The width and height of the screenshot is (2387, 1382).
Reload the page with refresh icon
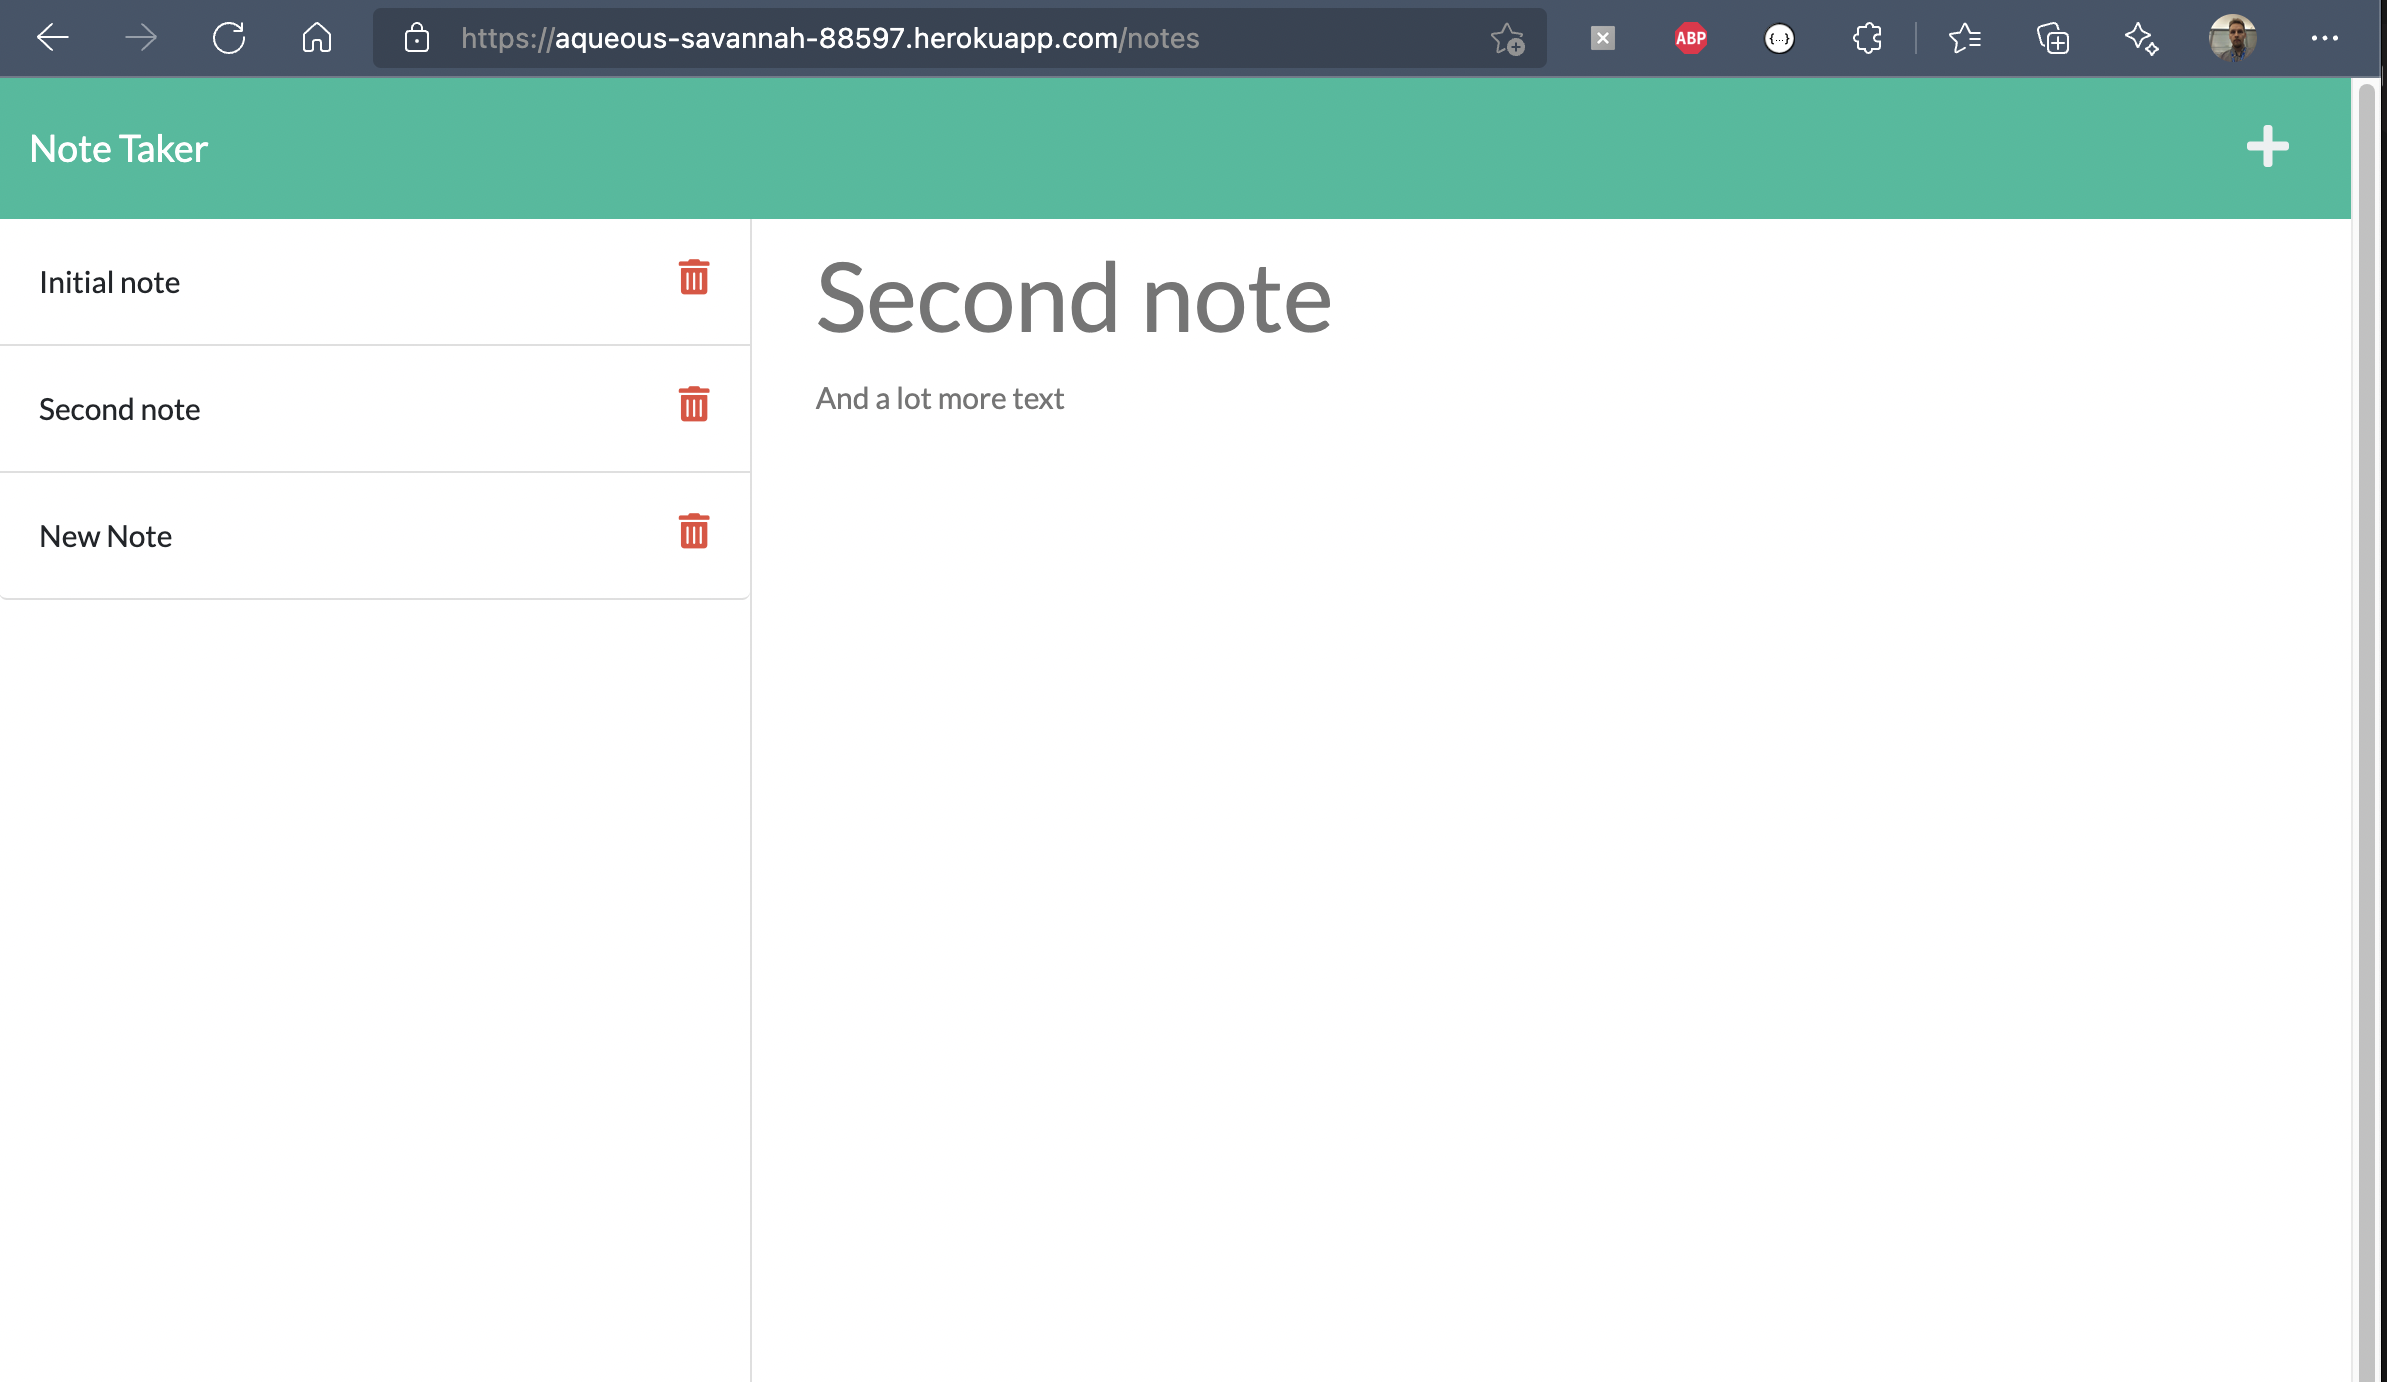[229, 38]
